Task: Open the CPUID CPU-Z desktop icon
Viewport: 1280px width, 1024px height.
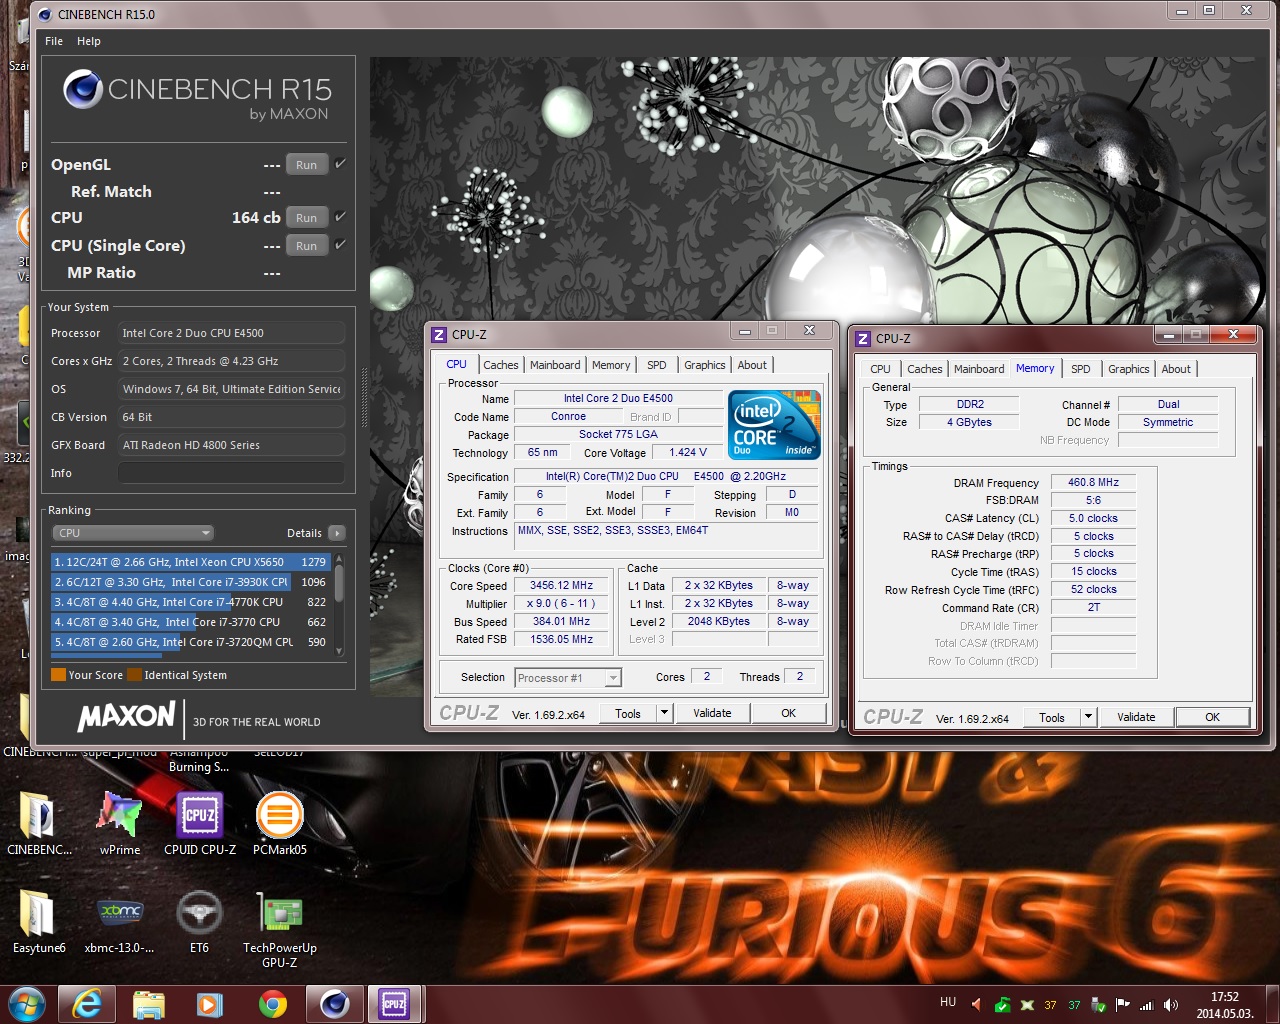Action: click(x=200, y=823)
